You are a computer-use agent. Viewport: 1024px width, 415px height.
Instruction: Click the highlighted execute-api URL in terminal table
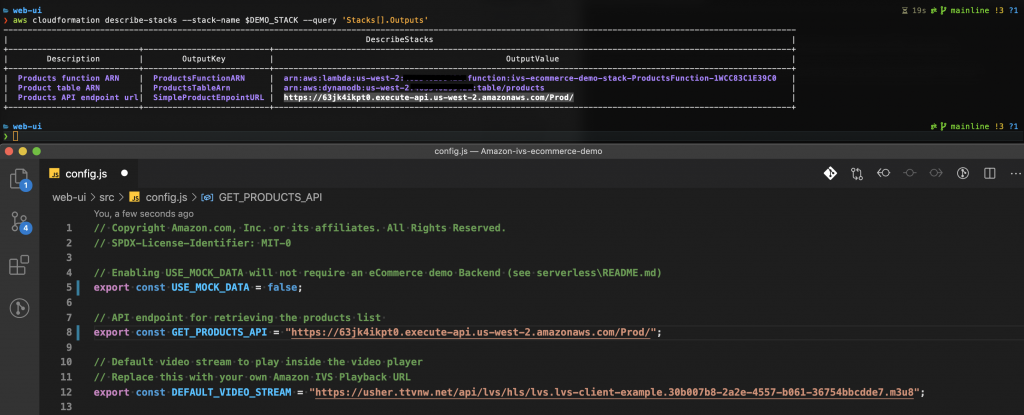click(428, 97)
